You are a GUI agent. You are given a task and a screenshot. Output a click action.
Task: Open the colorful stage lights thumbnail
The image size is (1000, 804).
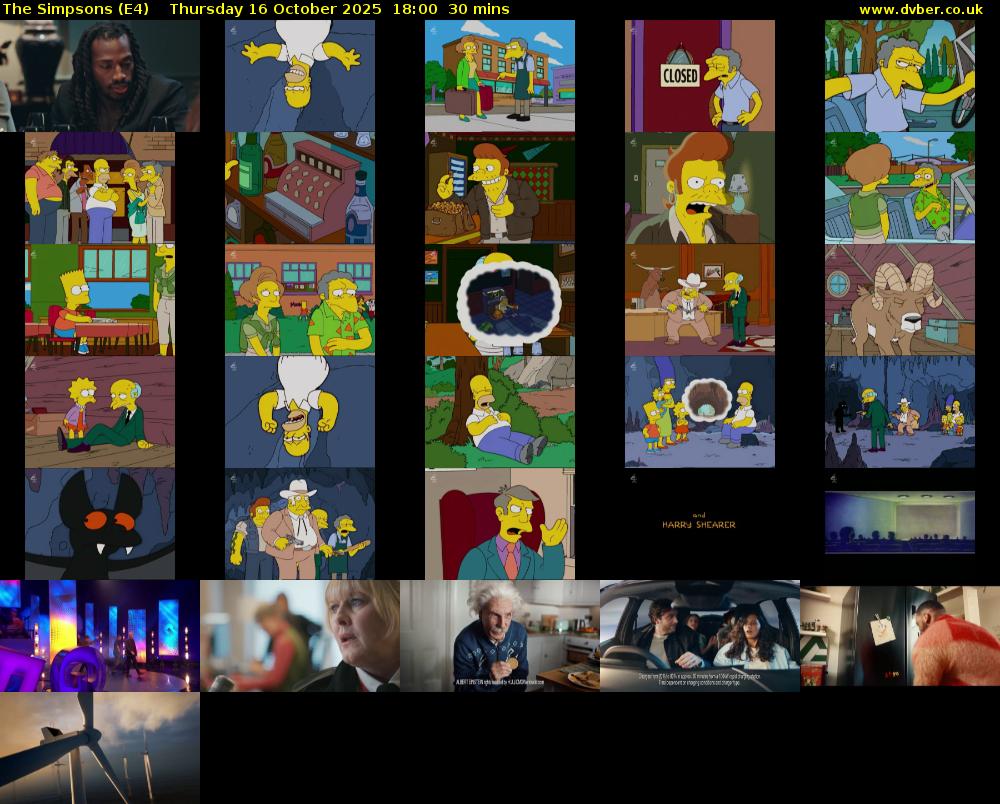pos(100,636)
